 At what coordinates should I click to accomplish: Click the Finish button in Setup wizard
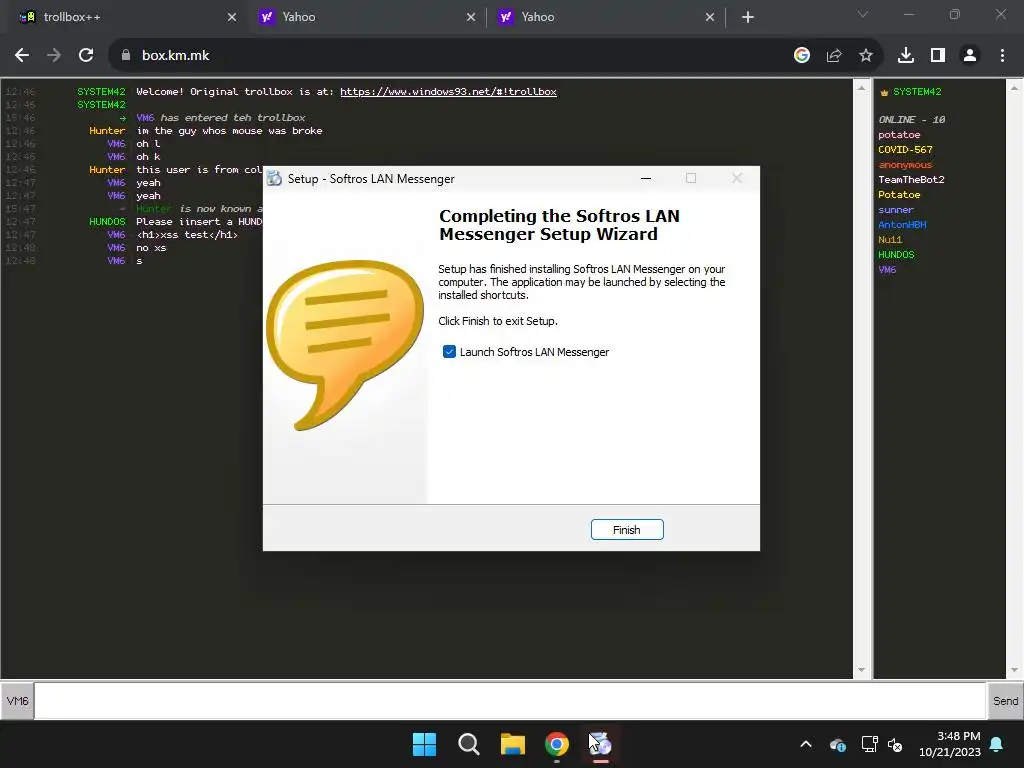[x=627, y=530]
